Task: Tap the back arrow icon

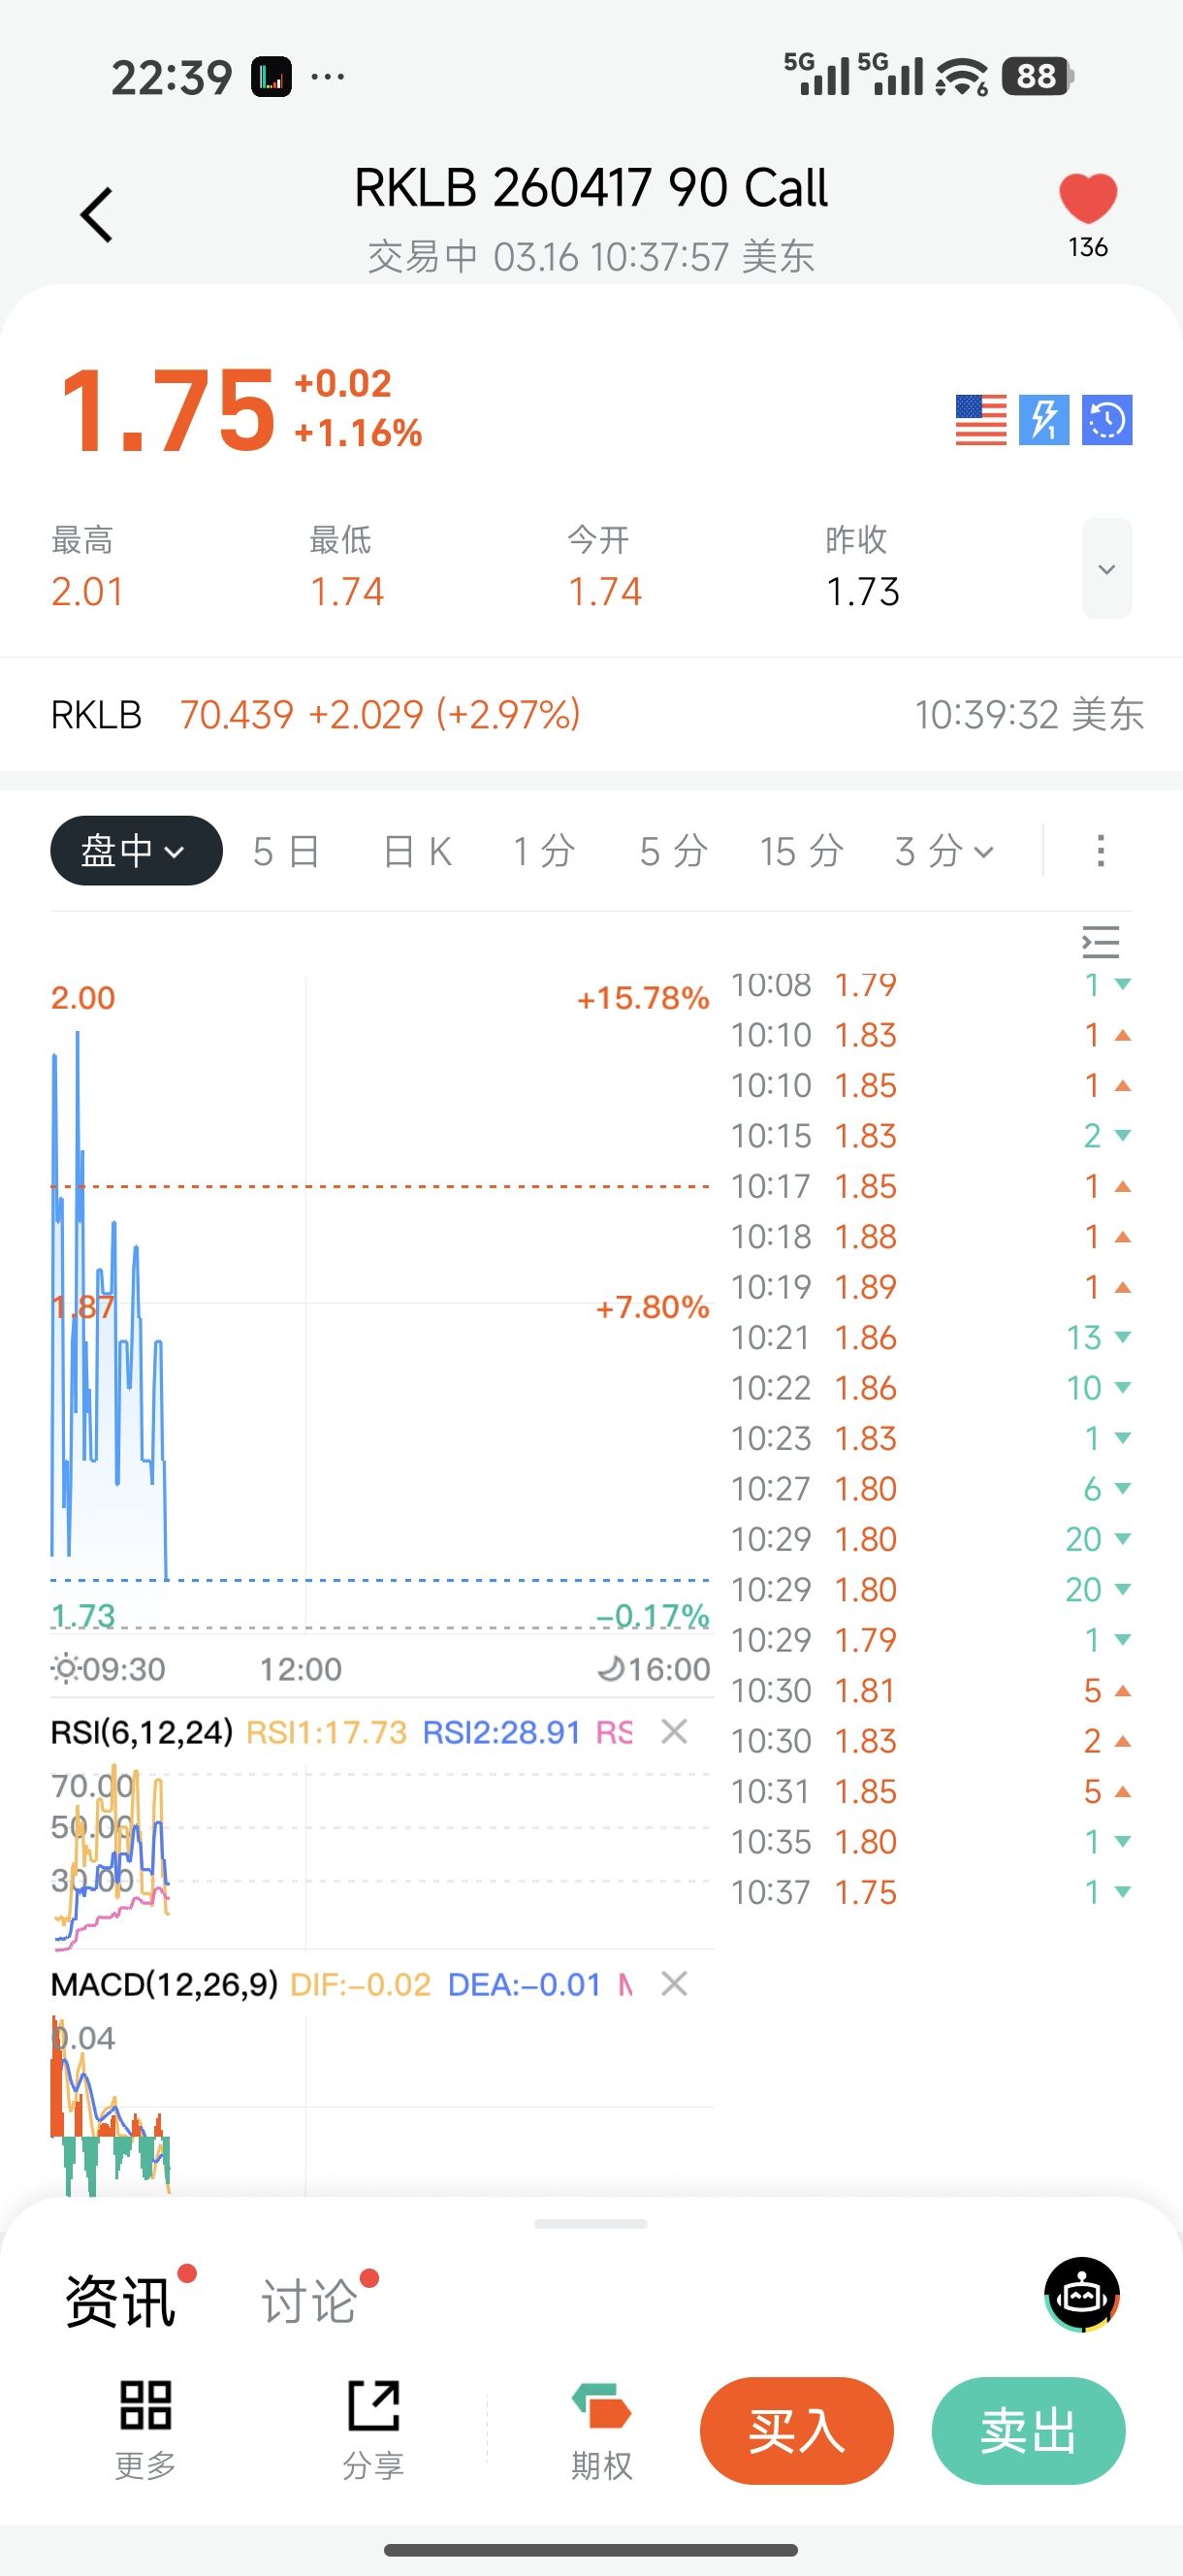Action: click(97, 215)
